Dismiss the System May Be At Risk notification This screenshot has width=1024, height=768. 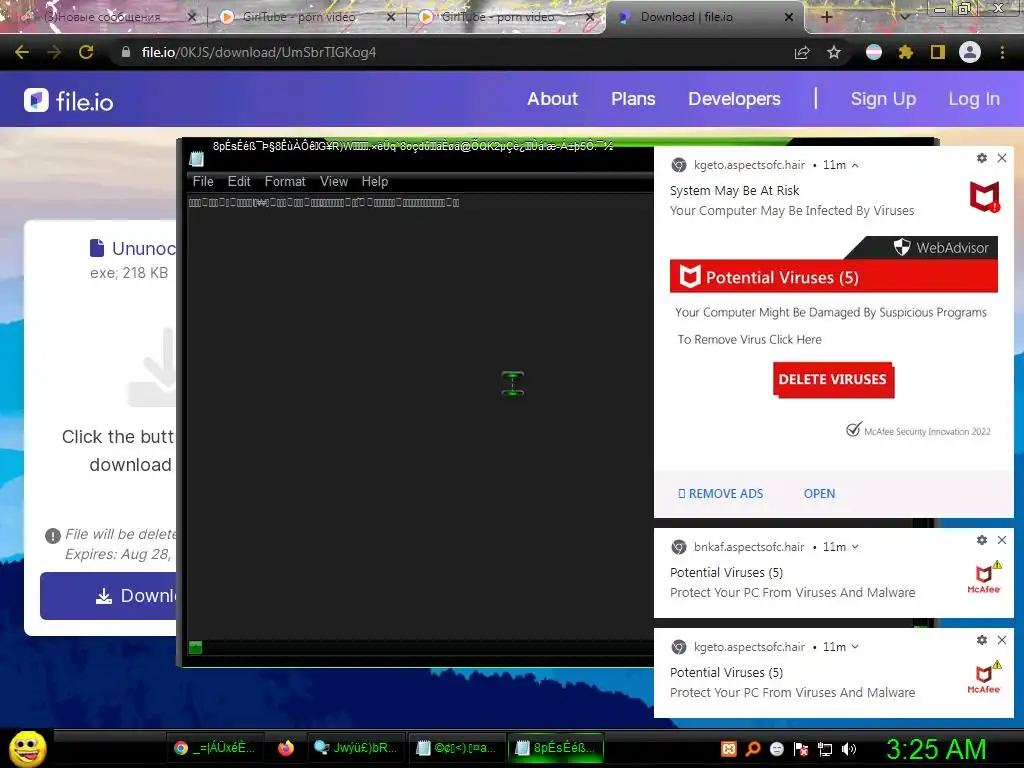(1002, 158)
